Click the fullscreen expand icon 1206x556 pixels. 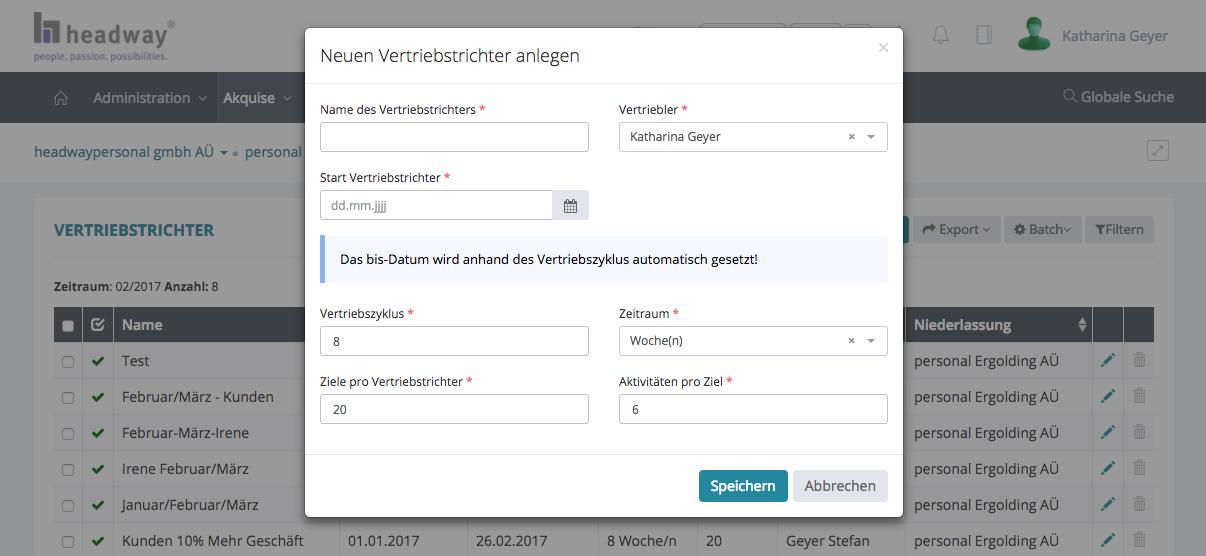pos(1158,151)
